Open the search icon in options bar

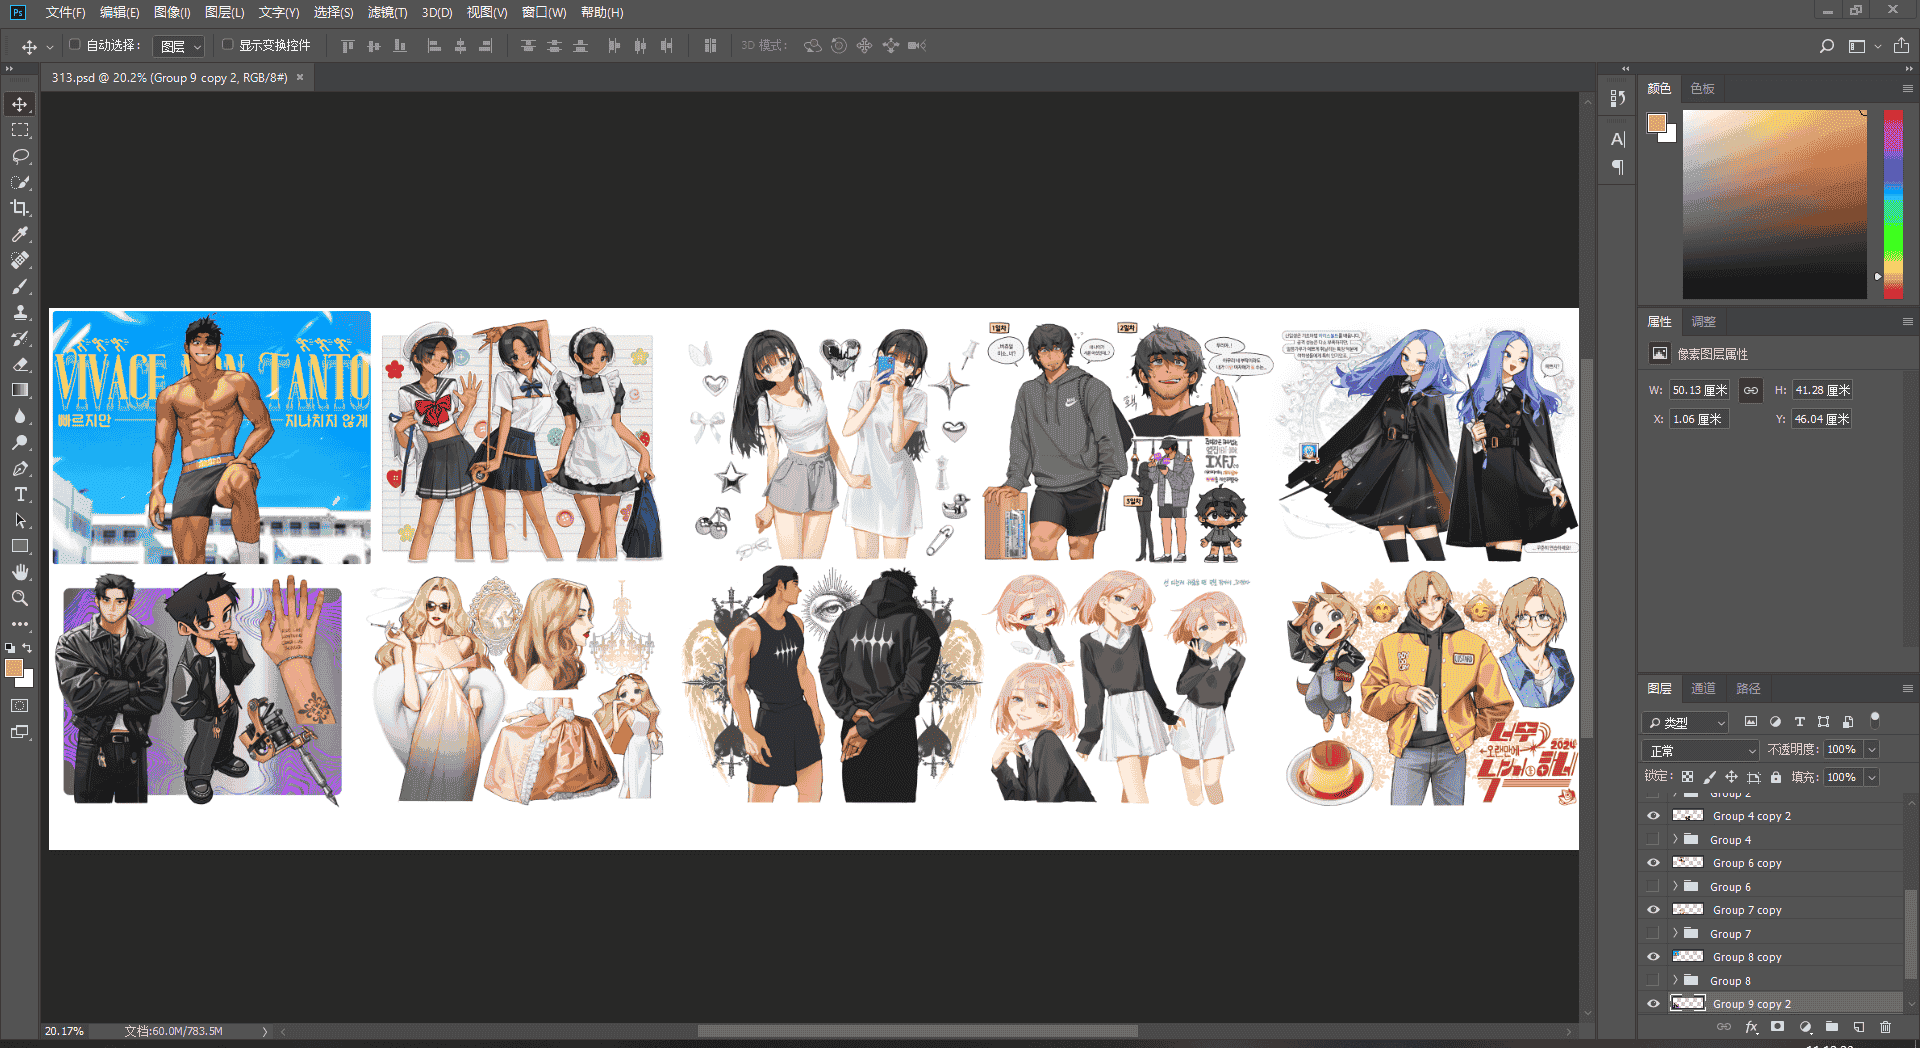click(1826, 46)
